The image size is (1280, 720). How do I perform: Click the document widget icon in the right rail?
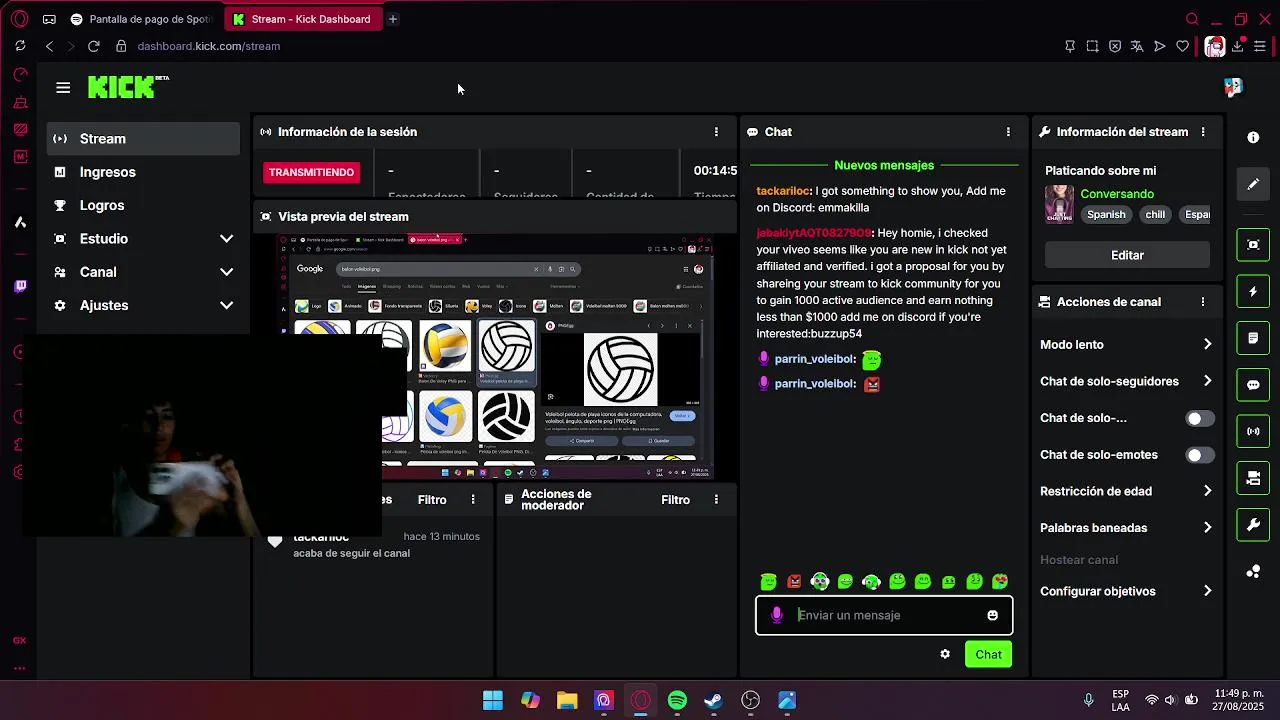pyautogui.click(x=1253, y=338)
